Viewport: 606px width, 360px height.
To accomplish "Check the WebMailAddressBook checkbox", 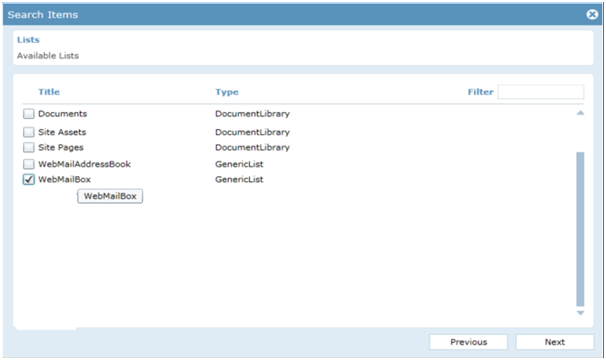I will click(29, 164).
